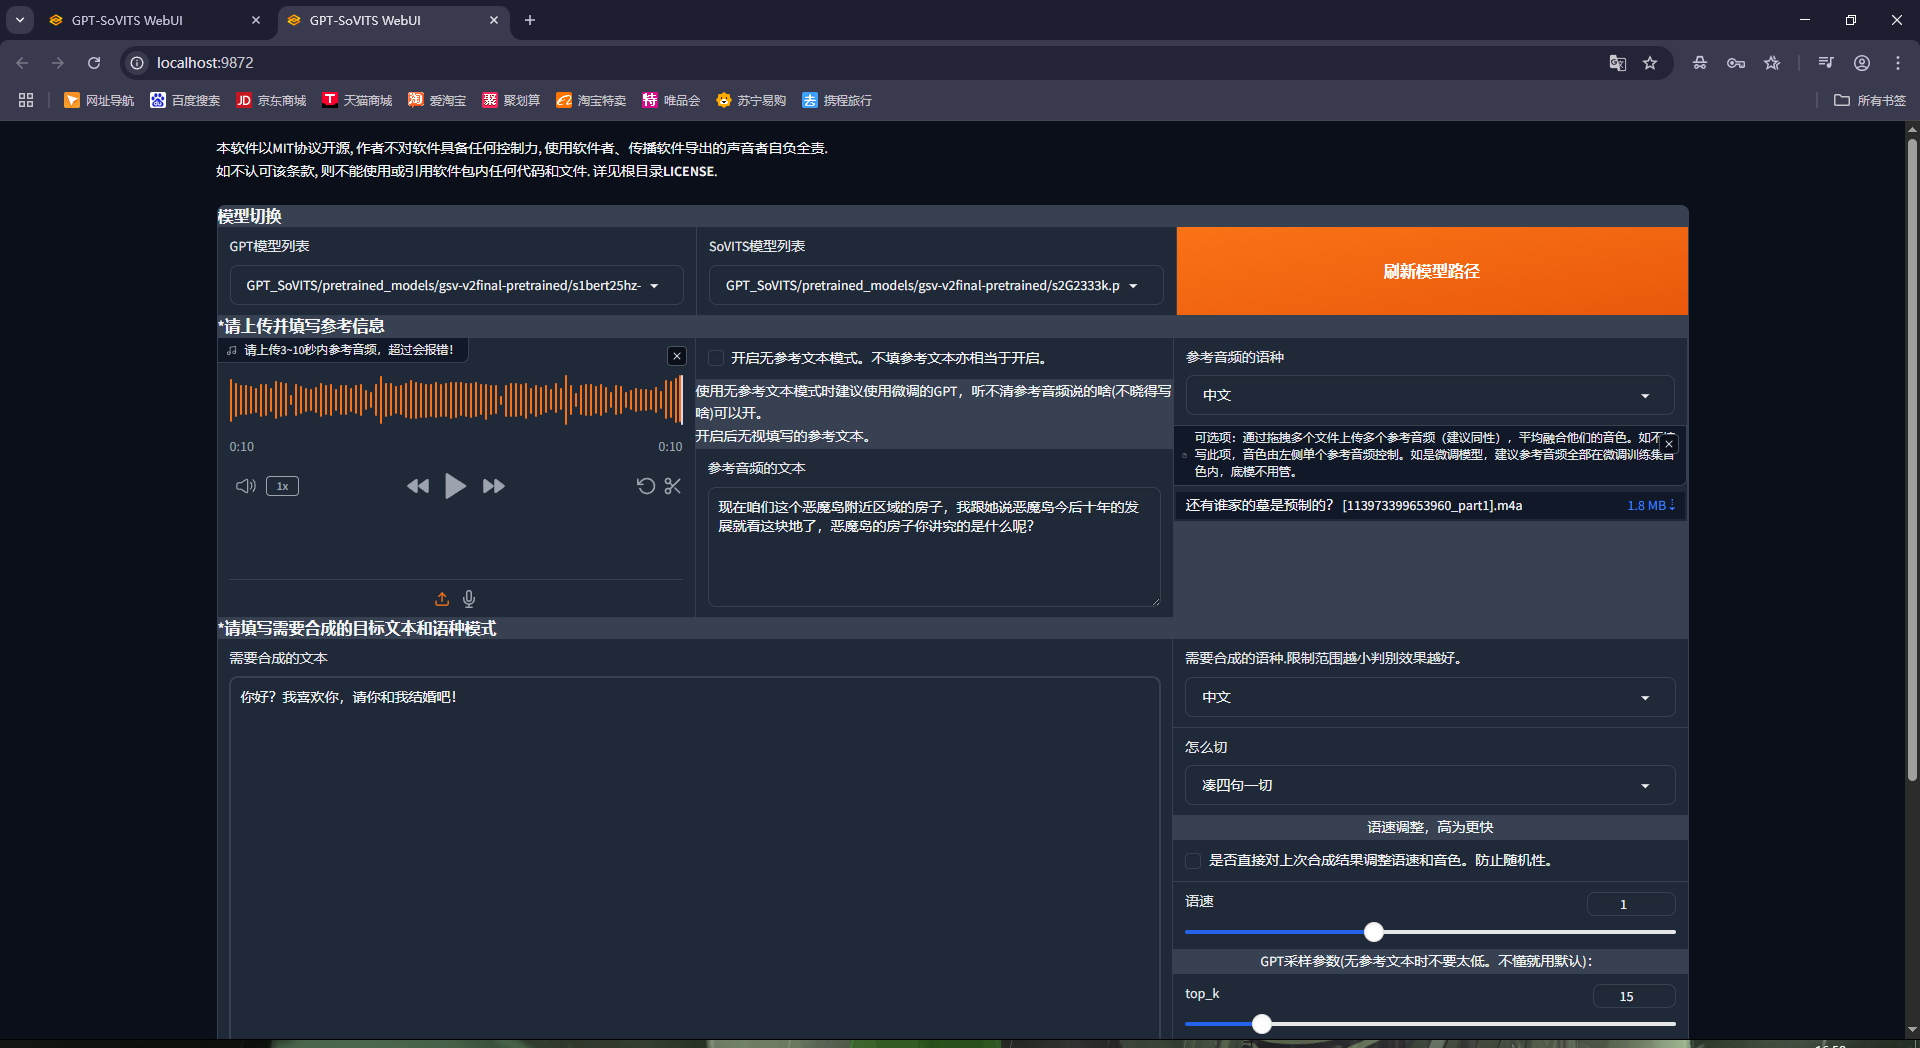Mute the audio player volume
Viewport: 1920px width, 1048px height.
[x=245, y=486]
